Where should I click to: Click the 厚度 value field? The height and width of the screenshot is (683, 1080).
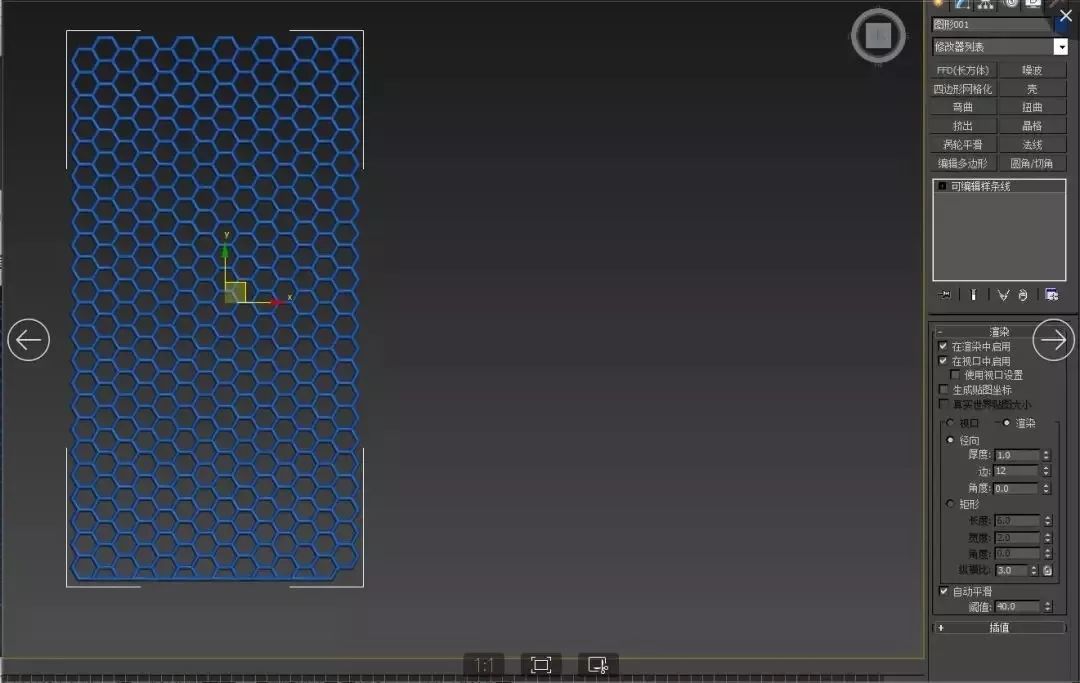tap(1017, 455)
